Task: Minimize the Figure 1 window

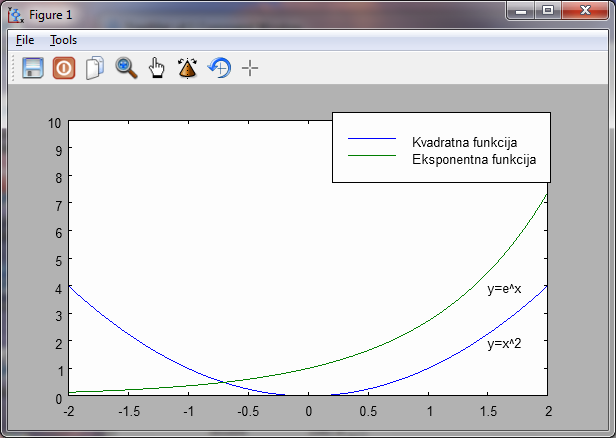Action: pyautogui.click(x=521, y=11)
